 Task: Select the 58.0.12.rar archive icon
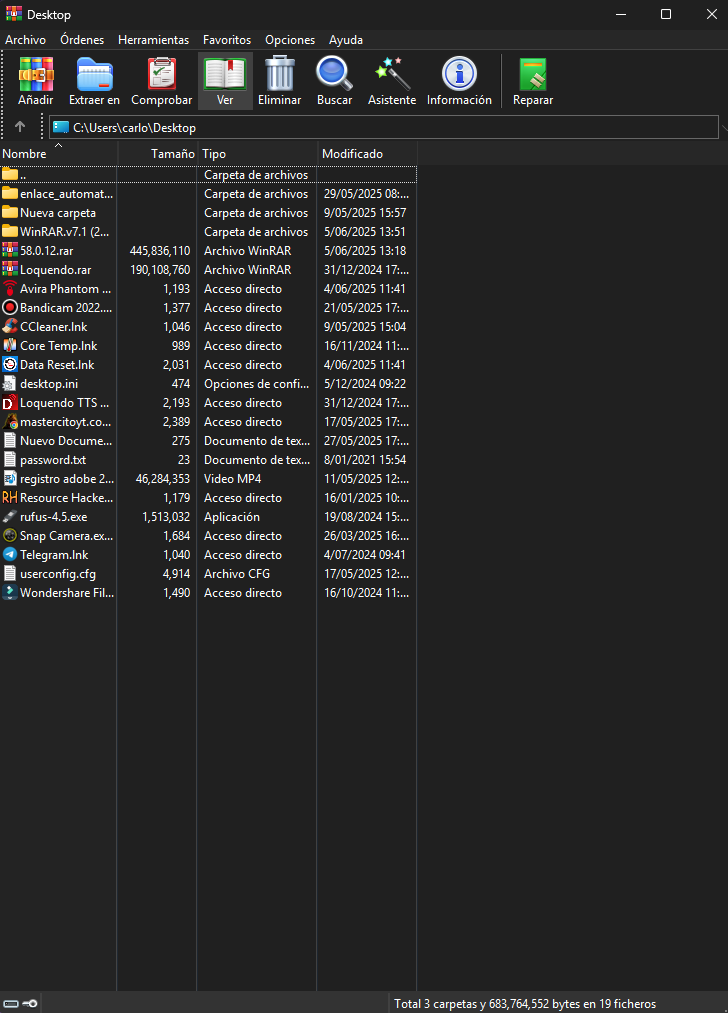tap(10, 251)
